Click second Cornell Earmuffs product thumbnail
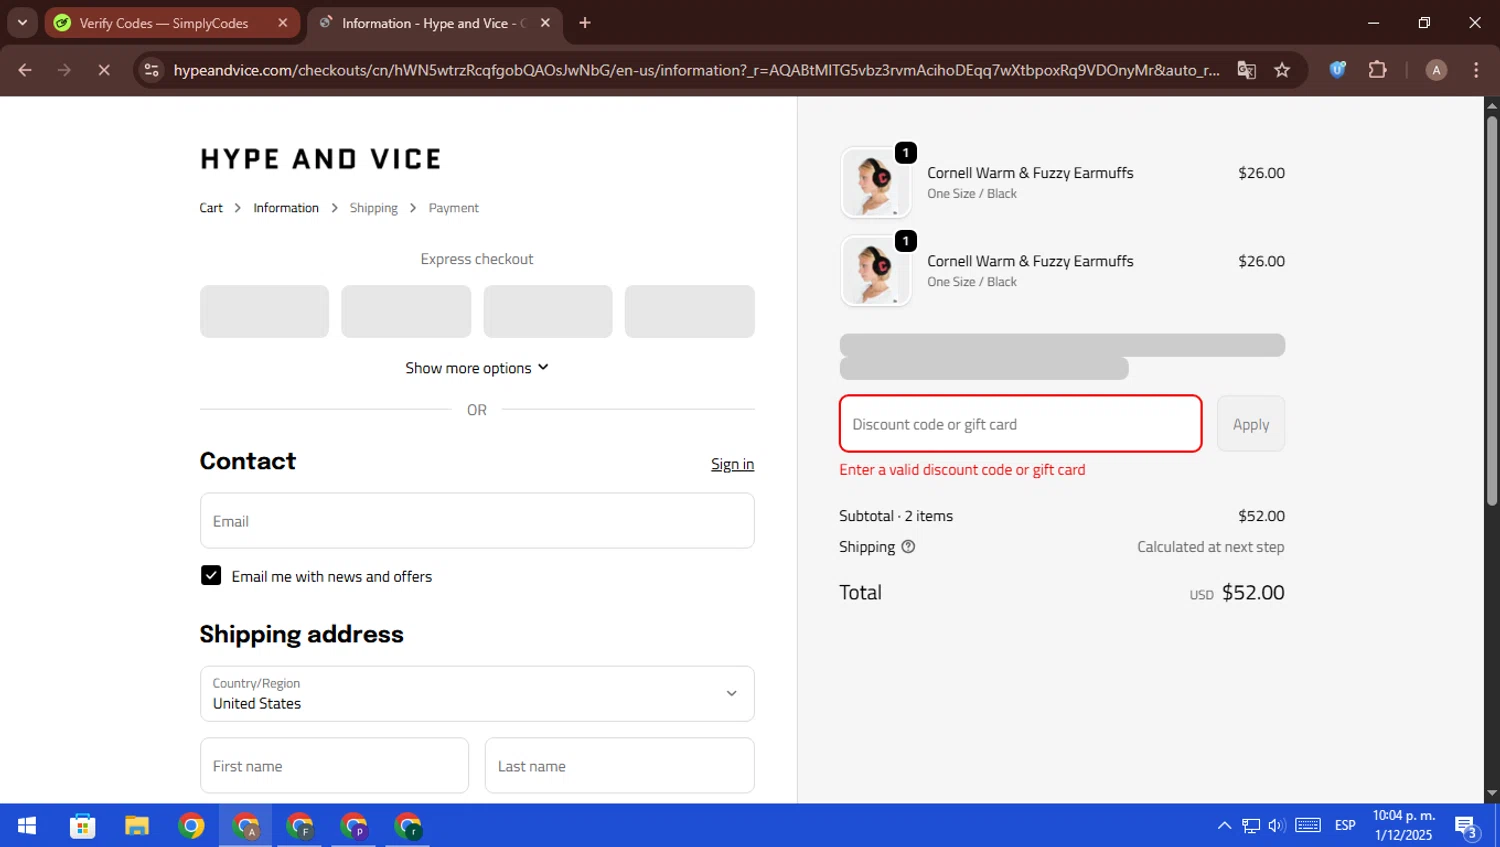 pos(876,271)
